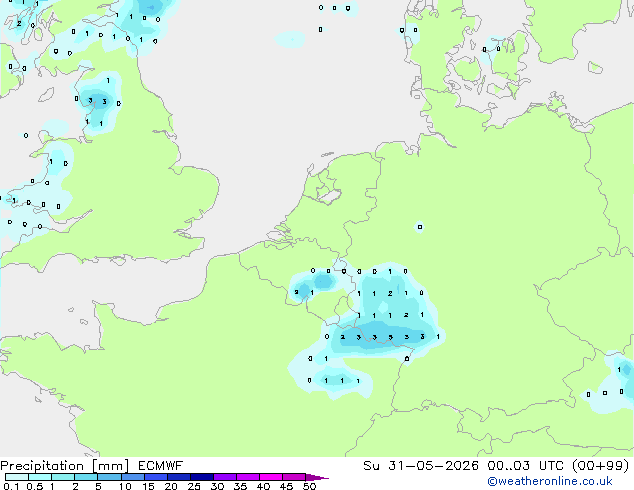Click the '0.5' legend scale label
This screenshot has height=490, width=634.
coord(35,486)
